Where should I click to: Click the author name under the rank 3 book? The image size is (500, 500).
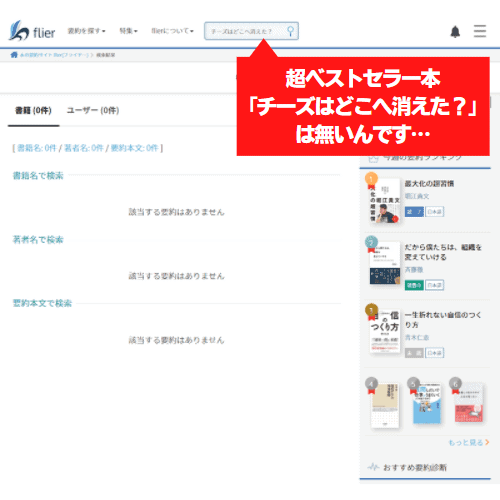point(417,337)
